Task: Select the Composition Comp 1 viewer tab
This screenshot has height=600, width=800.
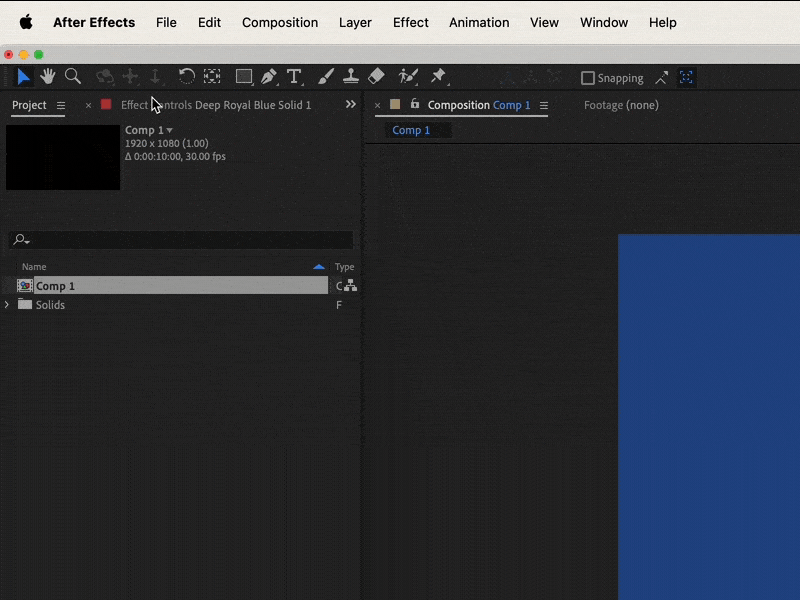Action: 479,105
